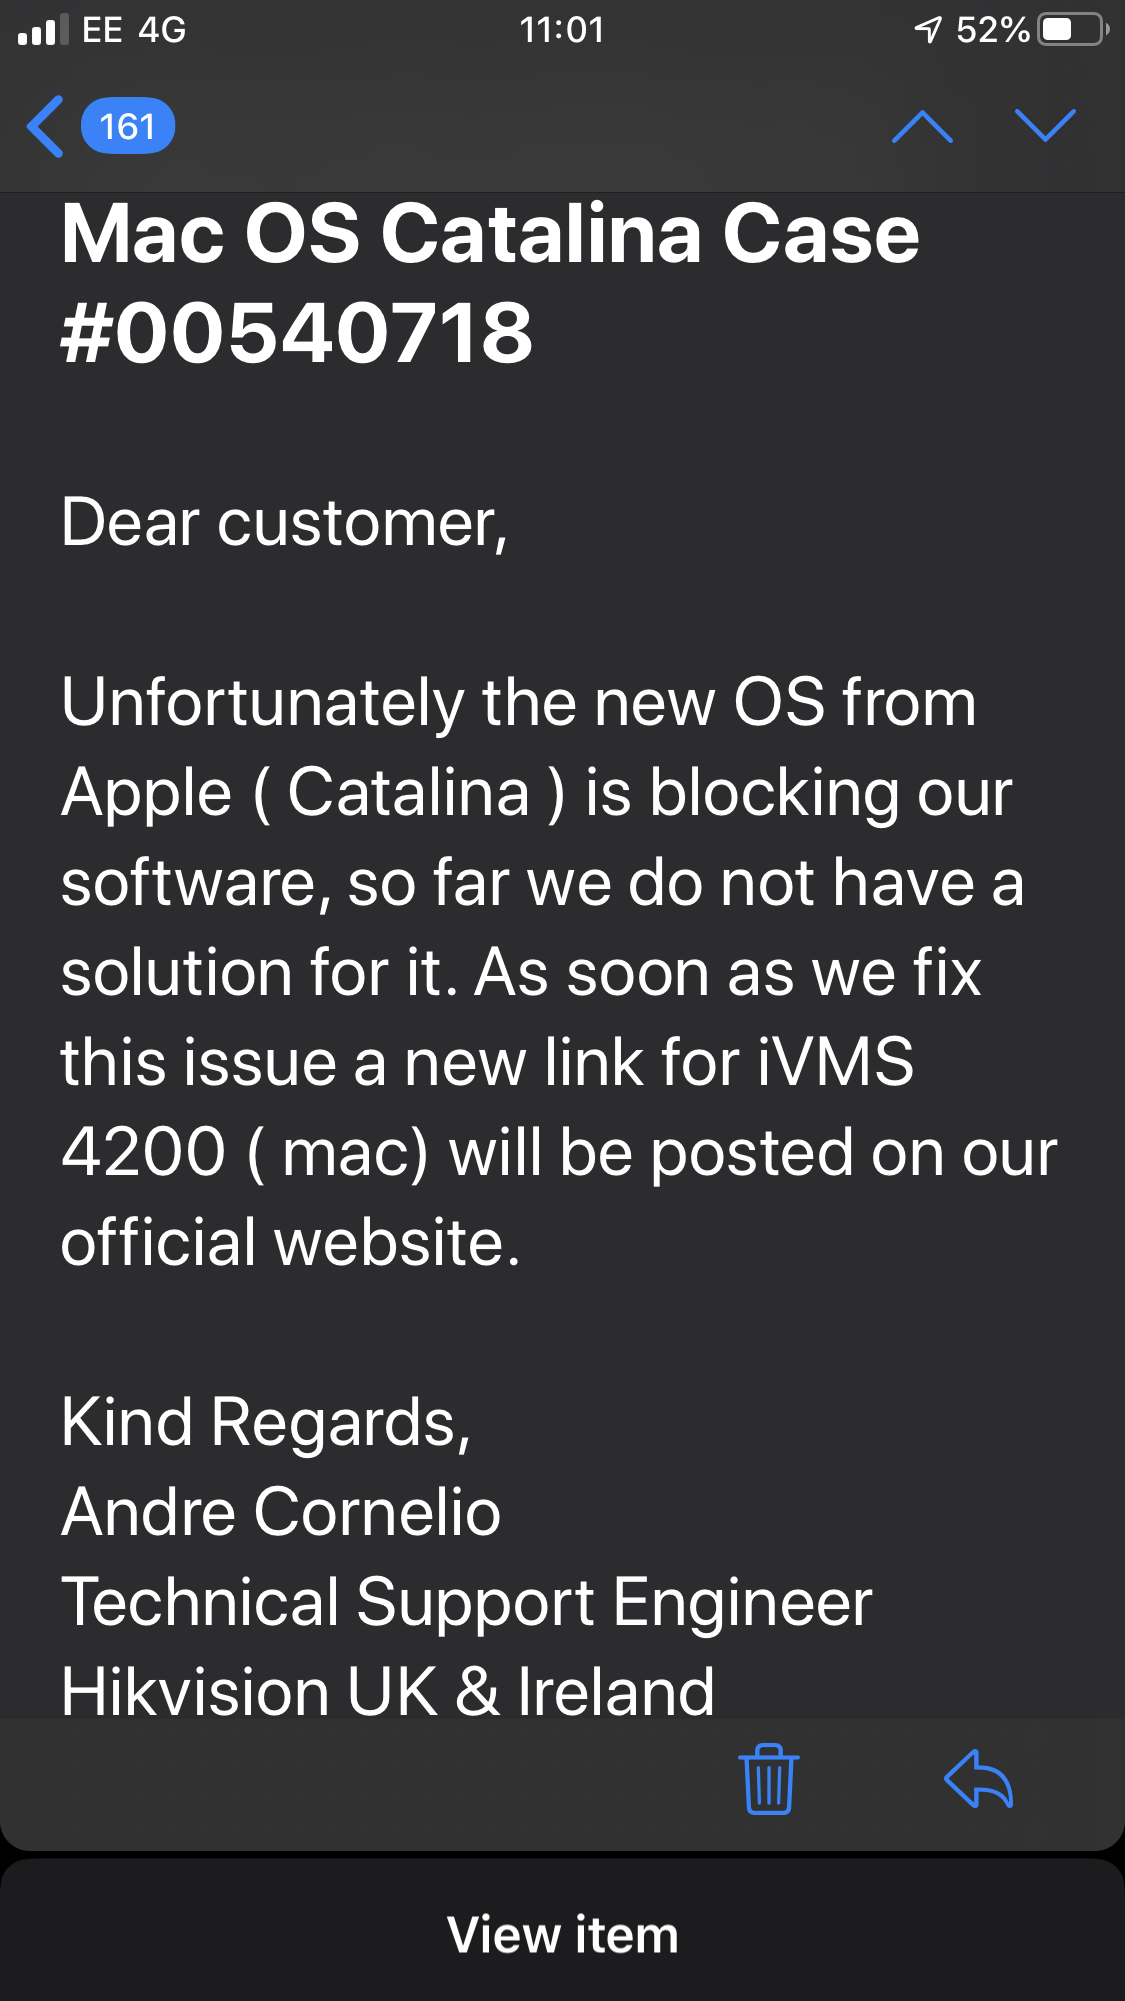Screen dimensions: 1125x2001
Task: Tap the Technical Support Engineer line
Action: (x=467, y=1601)
